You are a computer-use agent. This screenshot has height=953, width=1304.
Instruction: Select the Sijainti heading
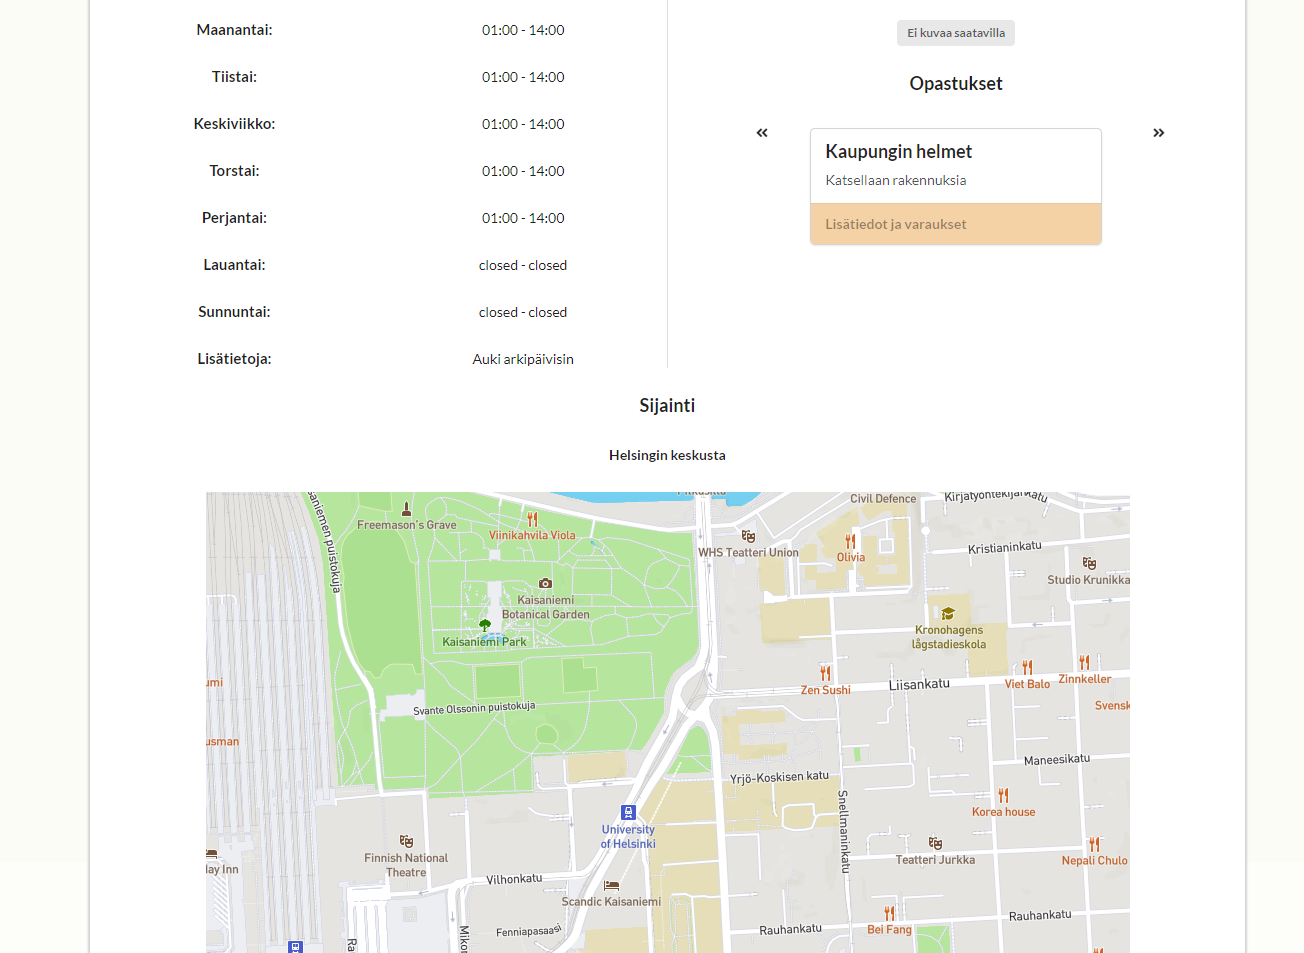tap(667, 405)
